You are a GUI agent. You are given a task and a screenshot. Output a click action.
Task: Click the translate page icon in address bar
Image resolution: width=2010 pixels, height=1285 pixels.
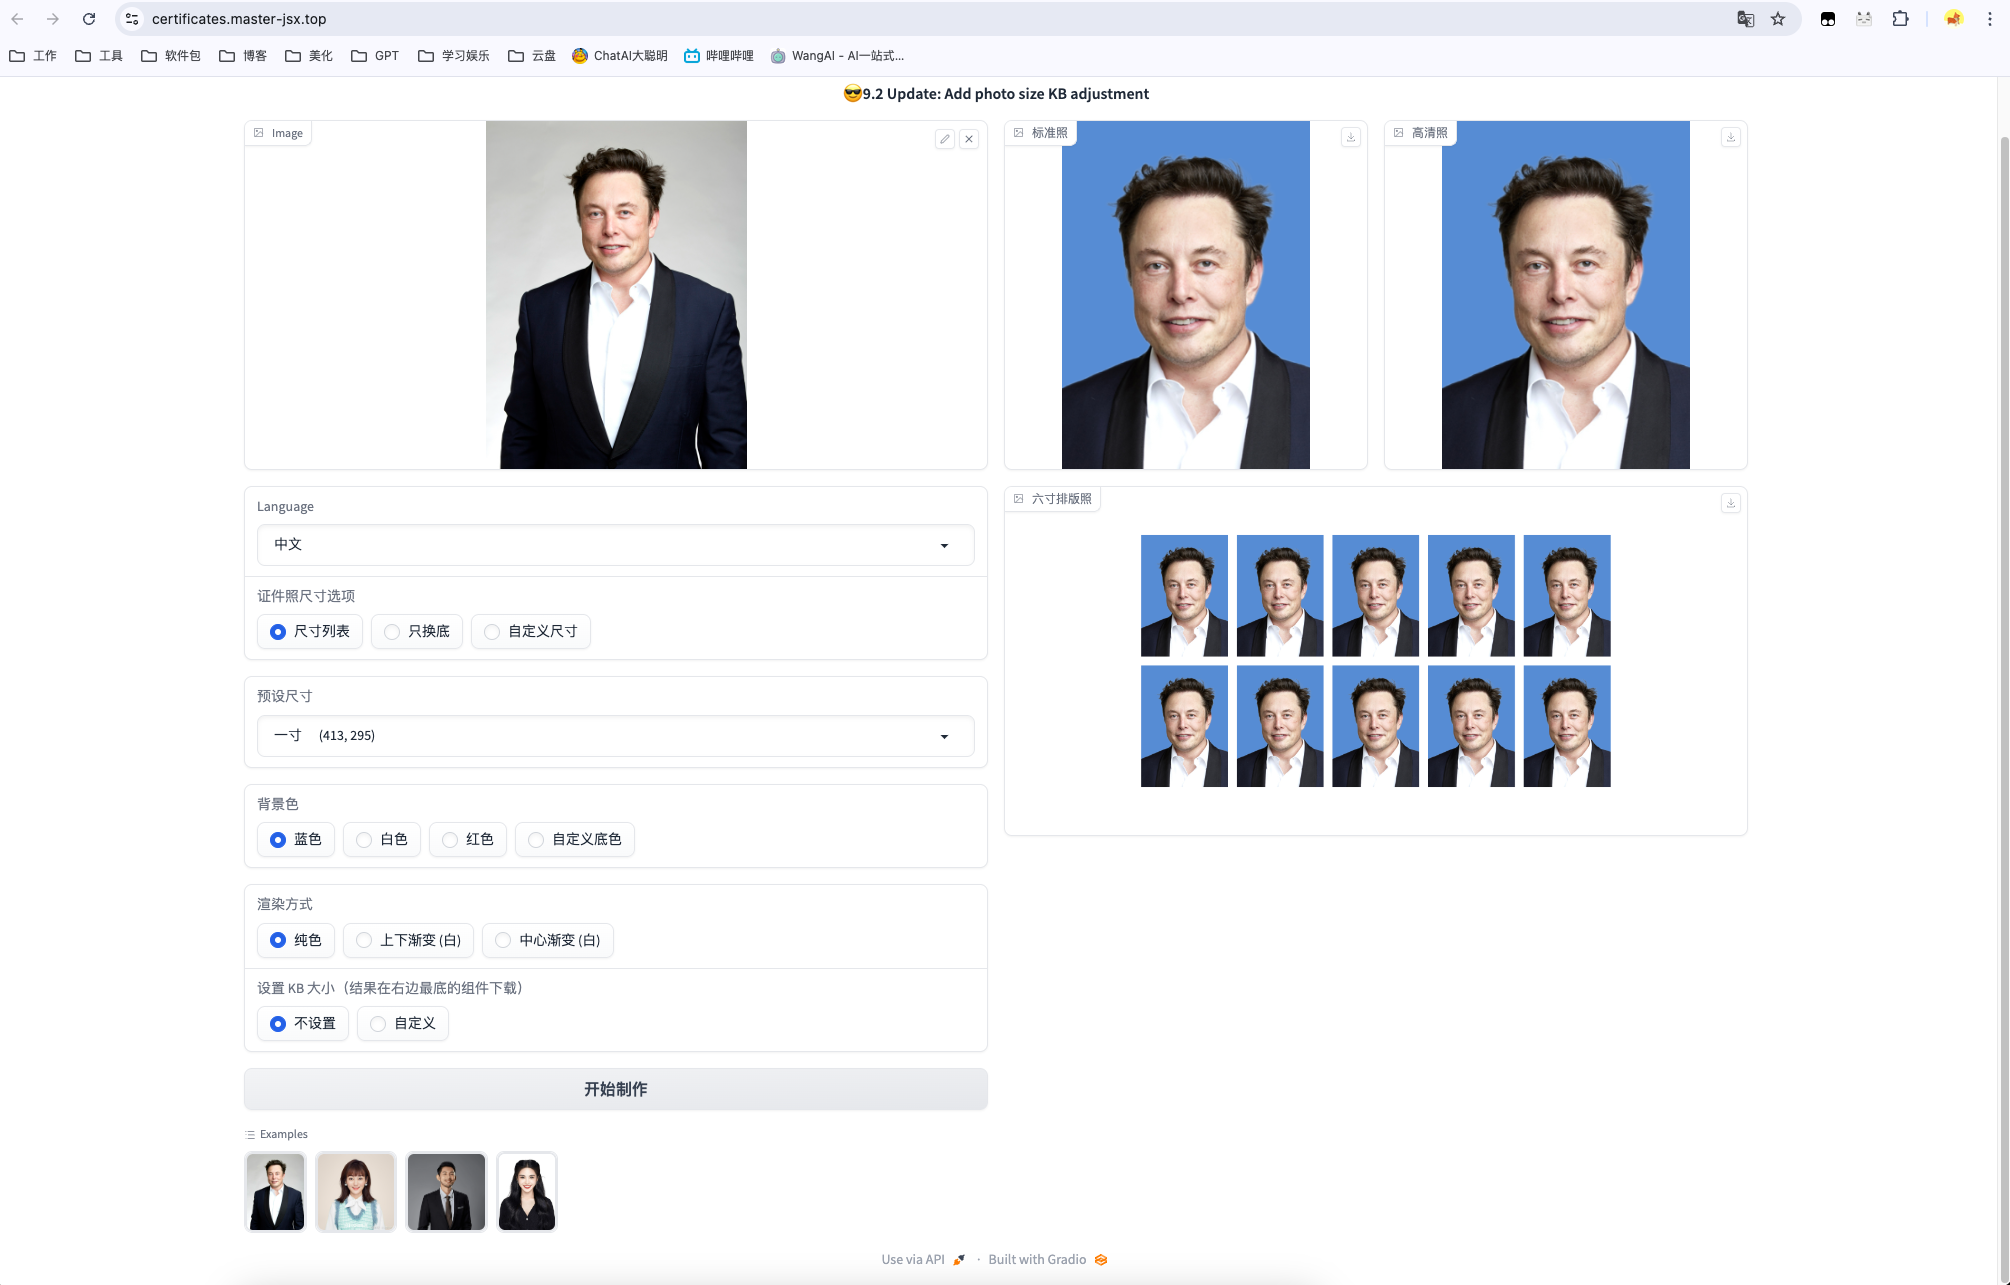pos(1745,19)
